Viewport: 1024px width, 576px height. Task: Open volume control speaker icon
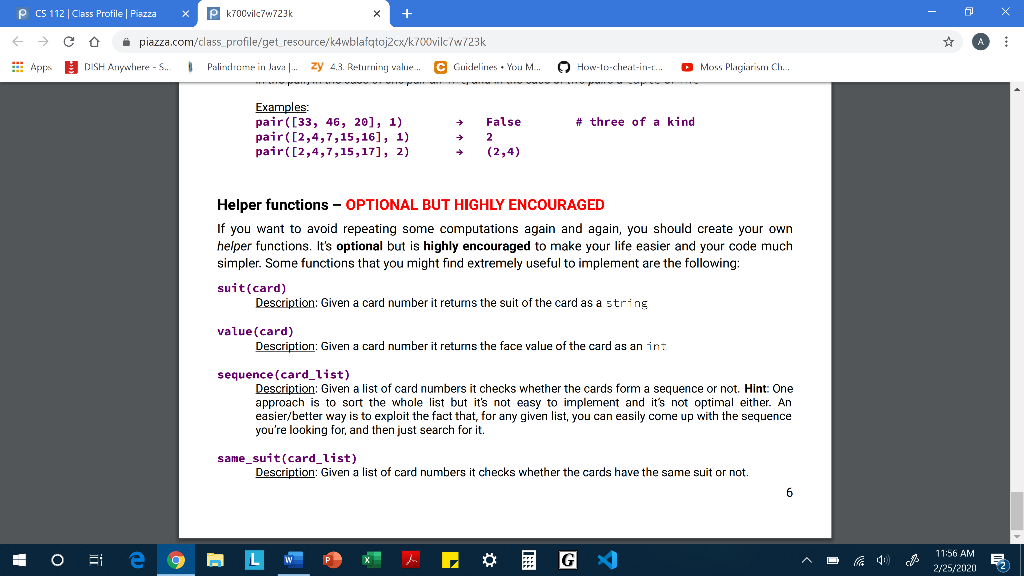click(x=884, y=560)
